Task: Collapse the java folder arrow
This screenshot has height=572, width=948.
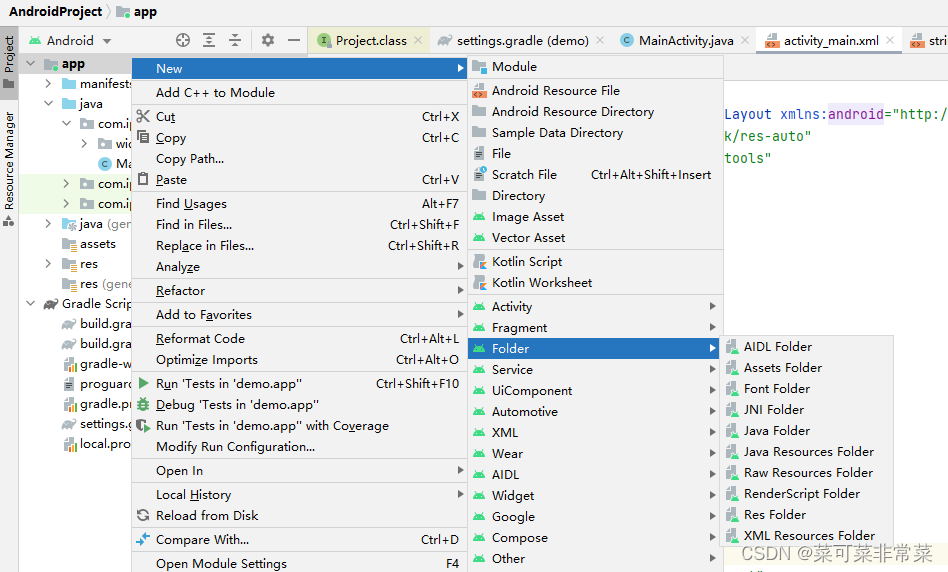Action: 48,103
